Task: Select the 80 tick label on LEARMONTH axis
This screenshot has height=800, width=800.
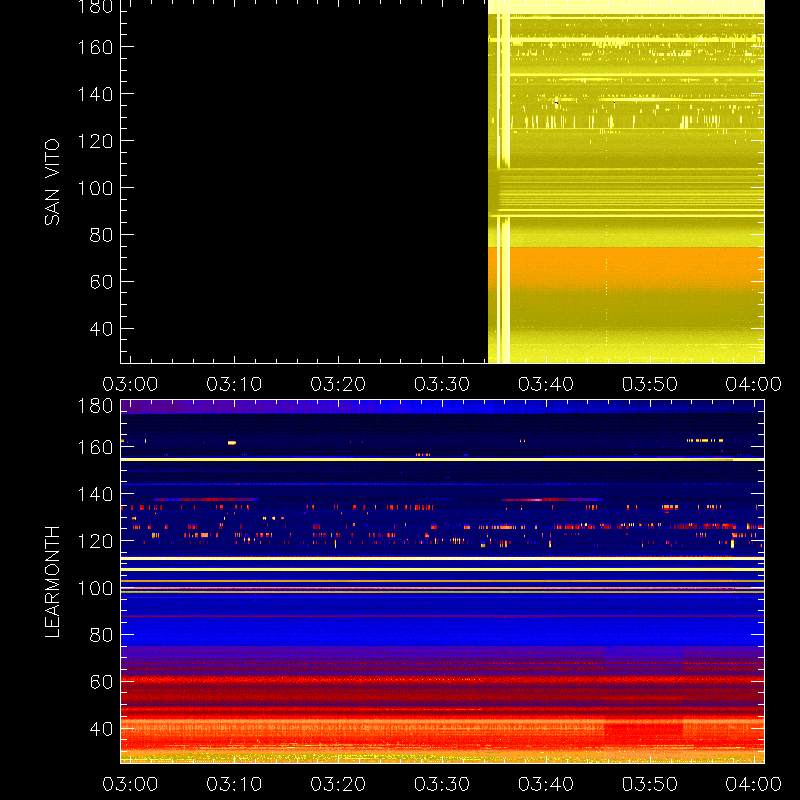Action: coord(101,635)
